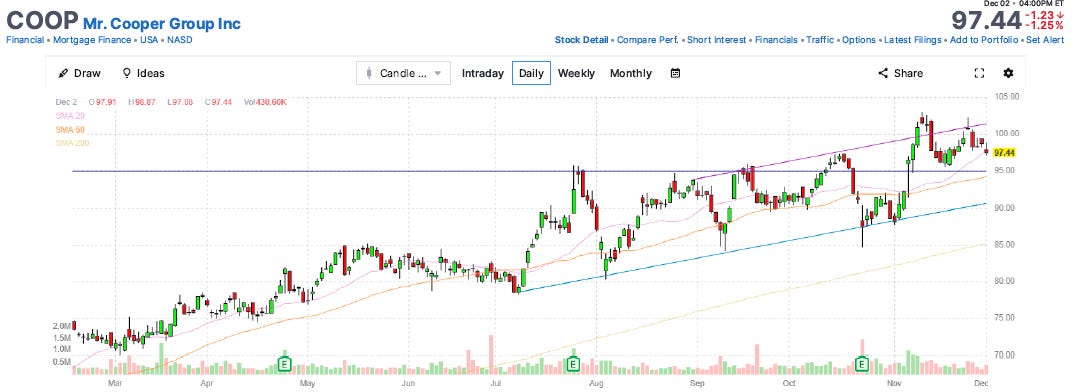The width and height of the screenshot is (1073, 392).
Task: Click the earnings E marker before November
Action: tap(862, 363)
